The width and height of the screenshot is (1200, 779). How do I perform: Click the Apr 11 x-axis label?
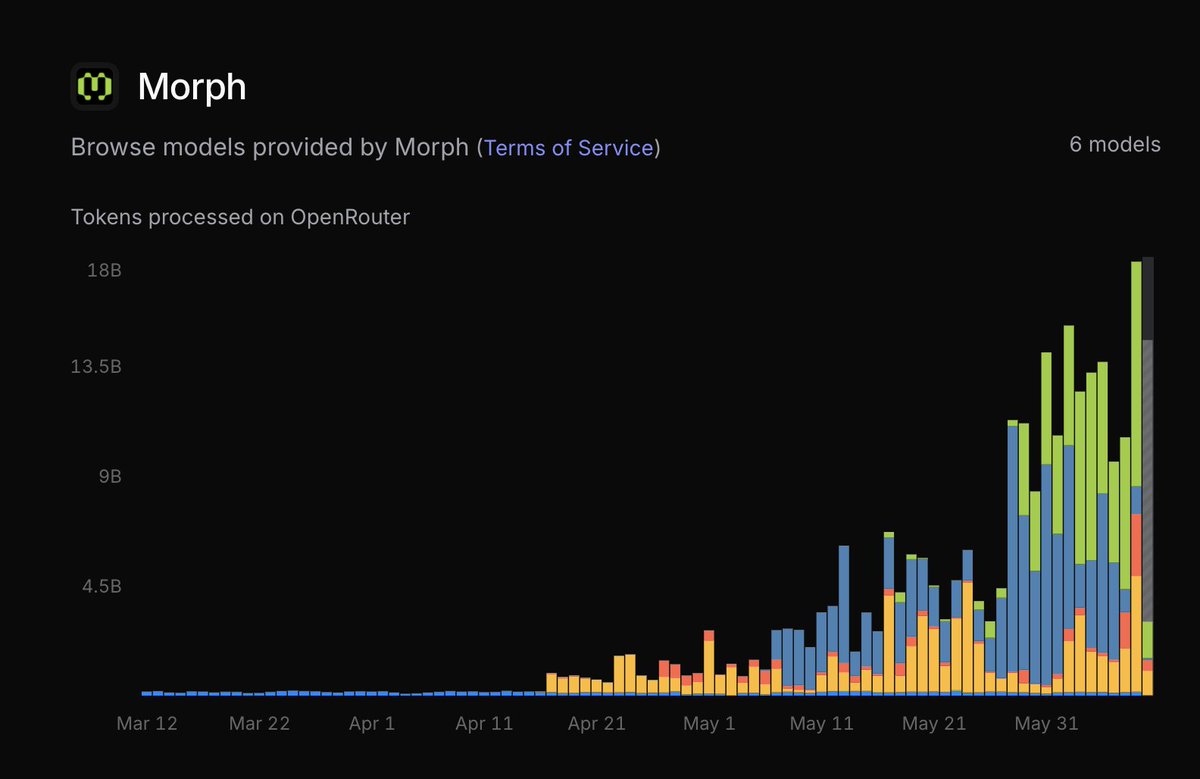pos(484,723)
